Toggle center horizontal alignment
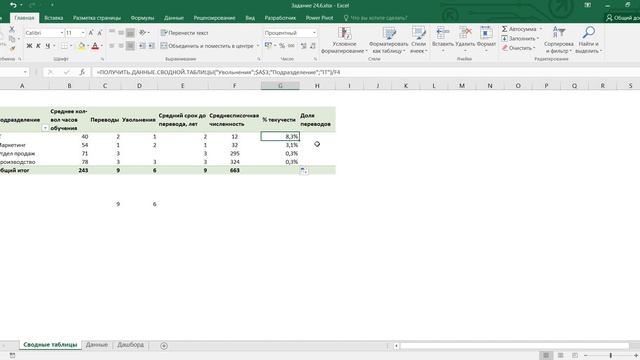 (121, 46)
